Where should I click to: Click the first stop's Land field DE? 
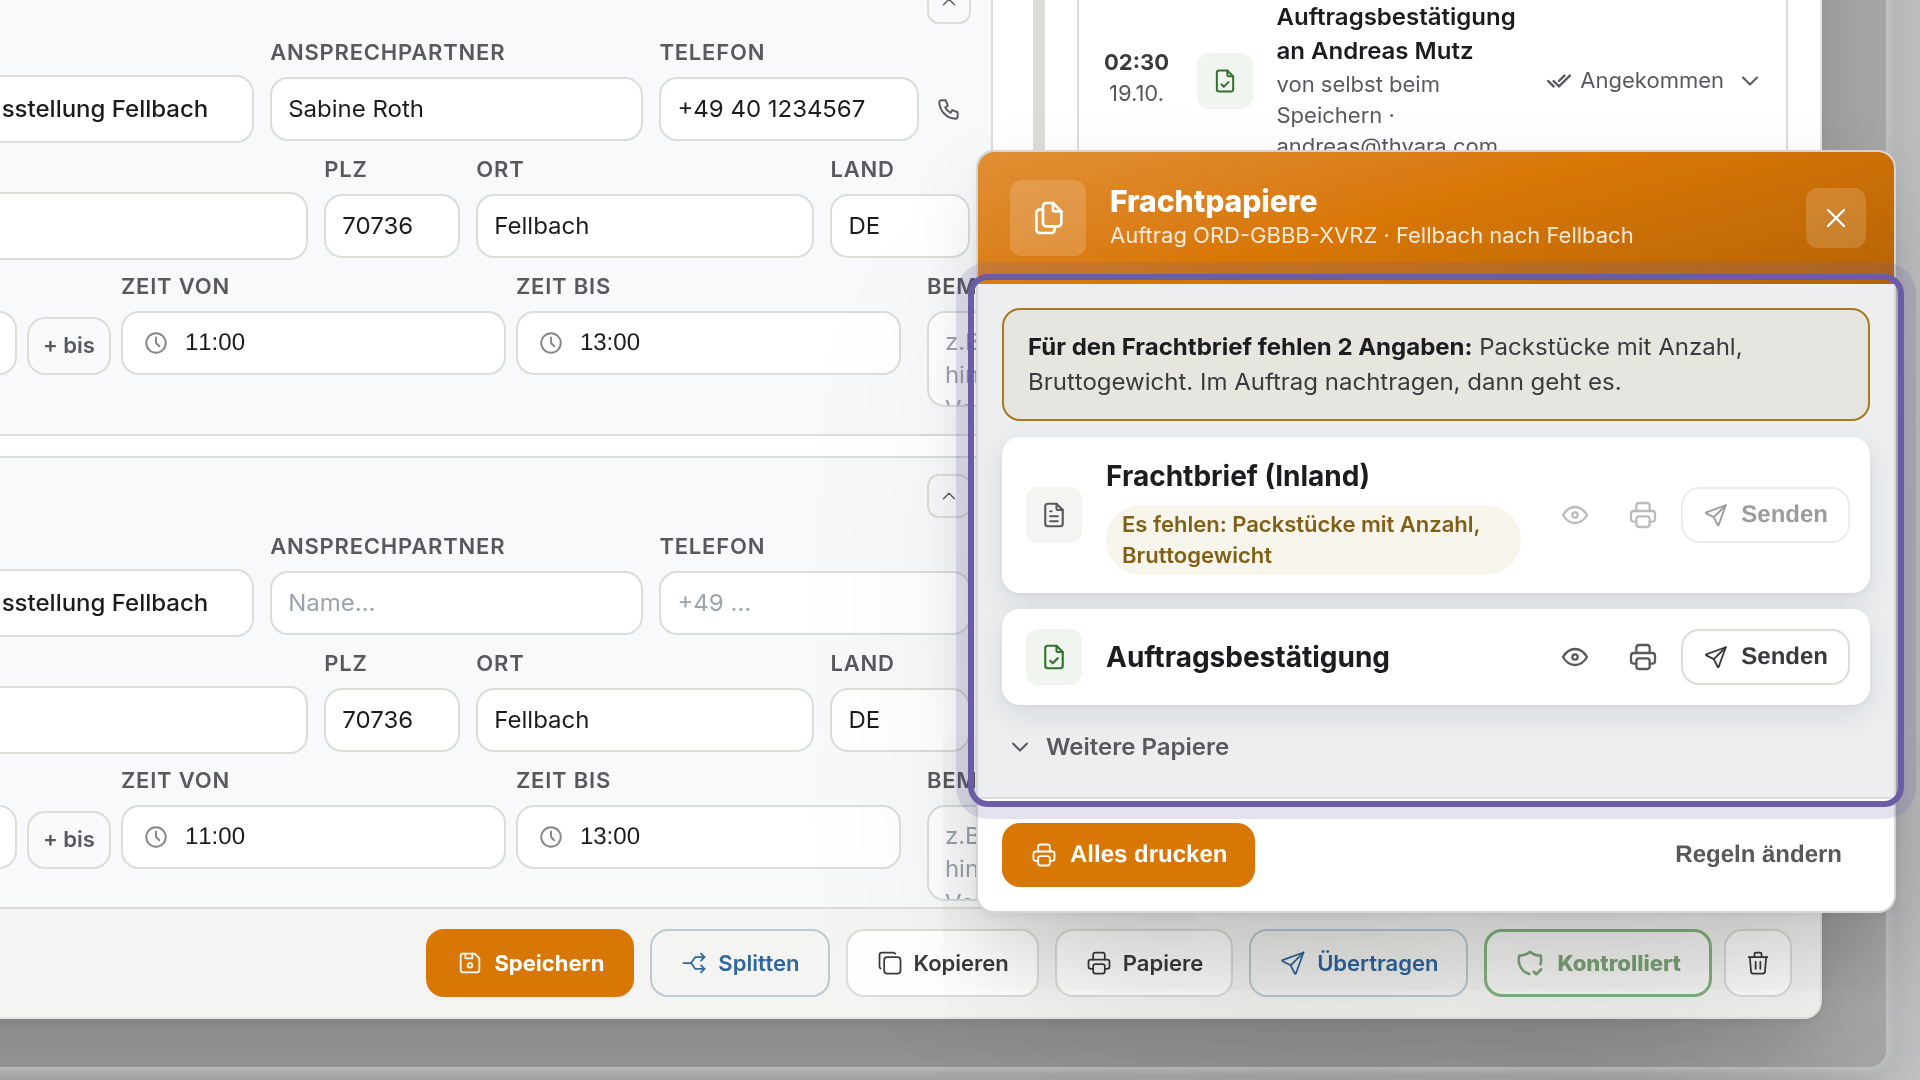coord(899,226)
